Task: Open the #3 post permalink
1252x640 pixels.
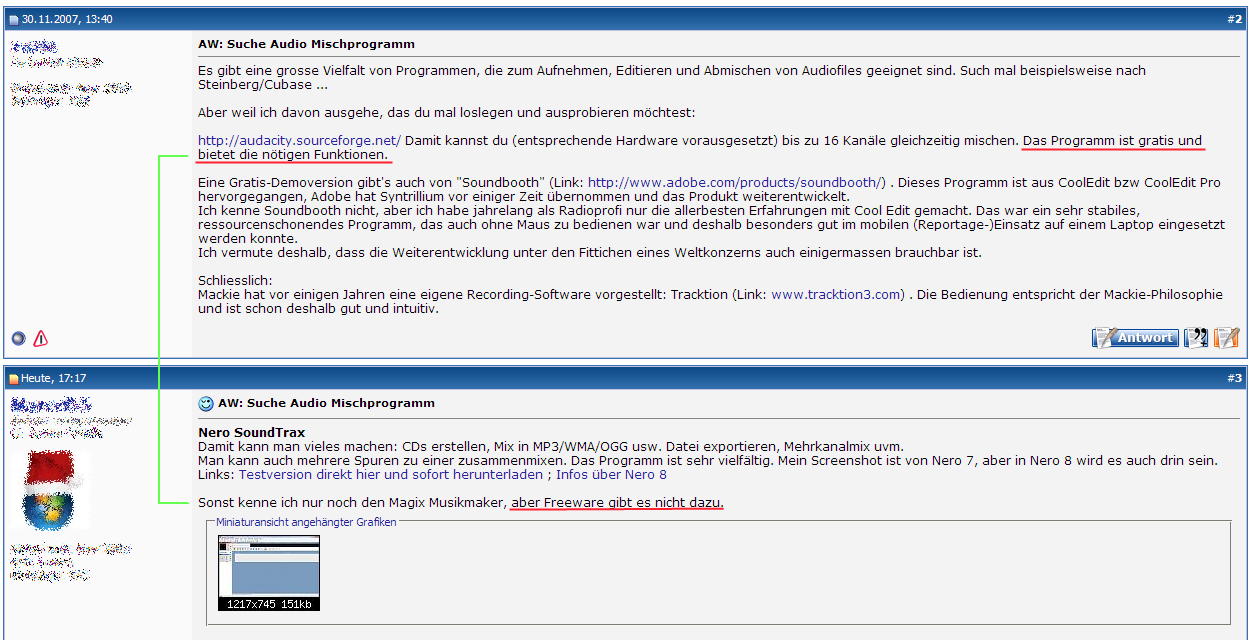Action: 1235,379
